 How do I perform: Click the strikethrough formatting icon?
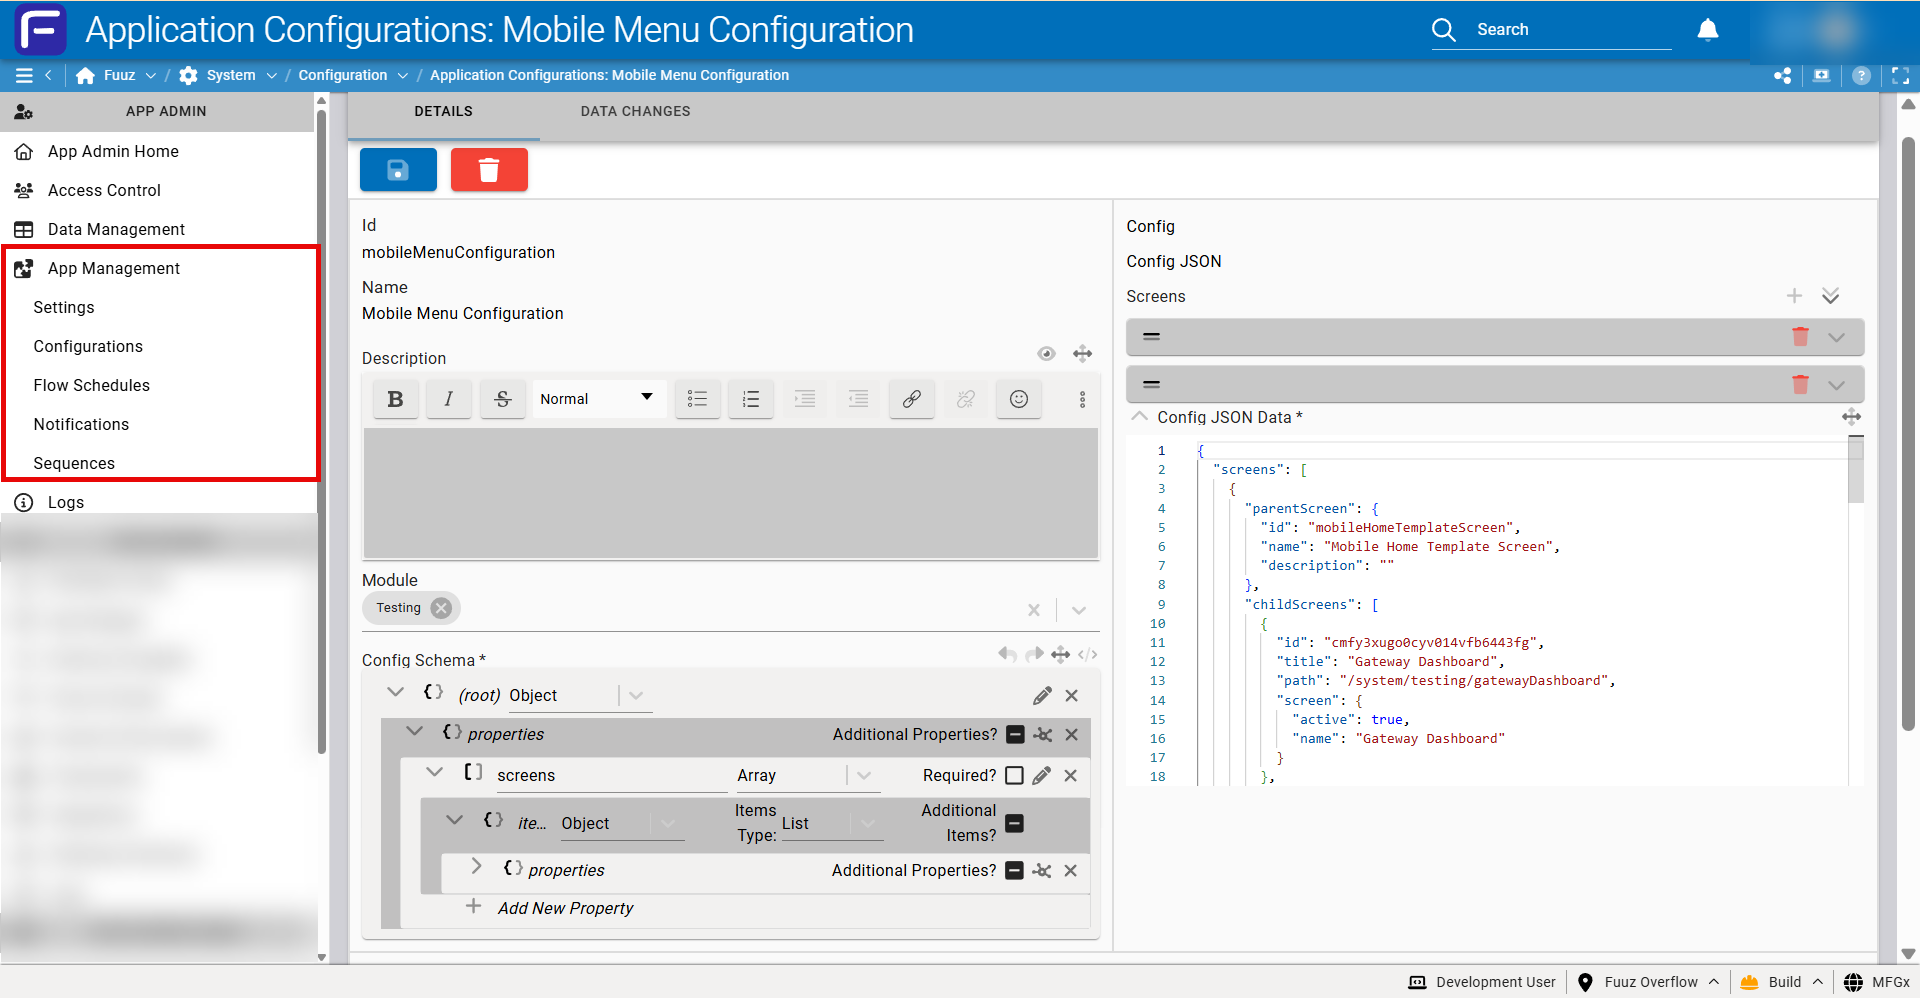[502, 399]
